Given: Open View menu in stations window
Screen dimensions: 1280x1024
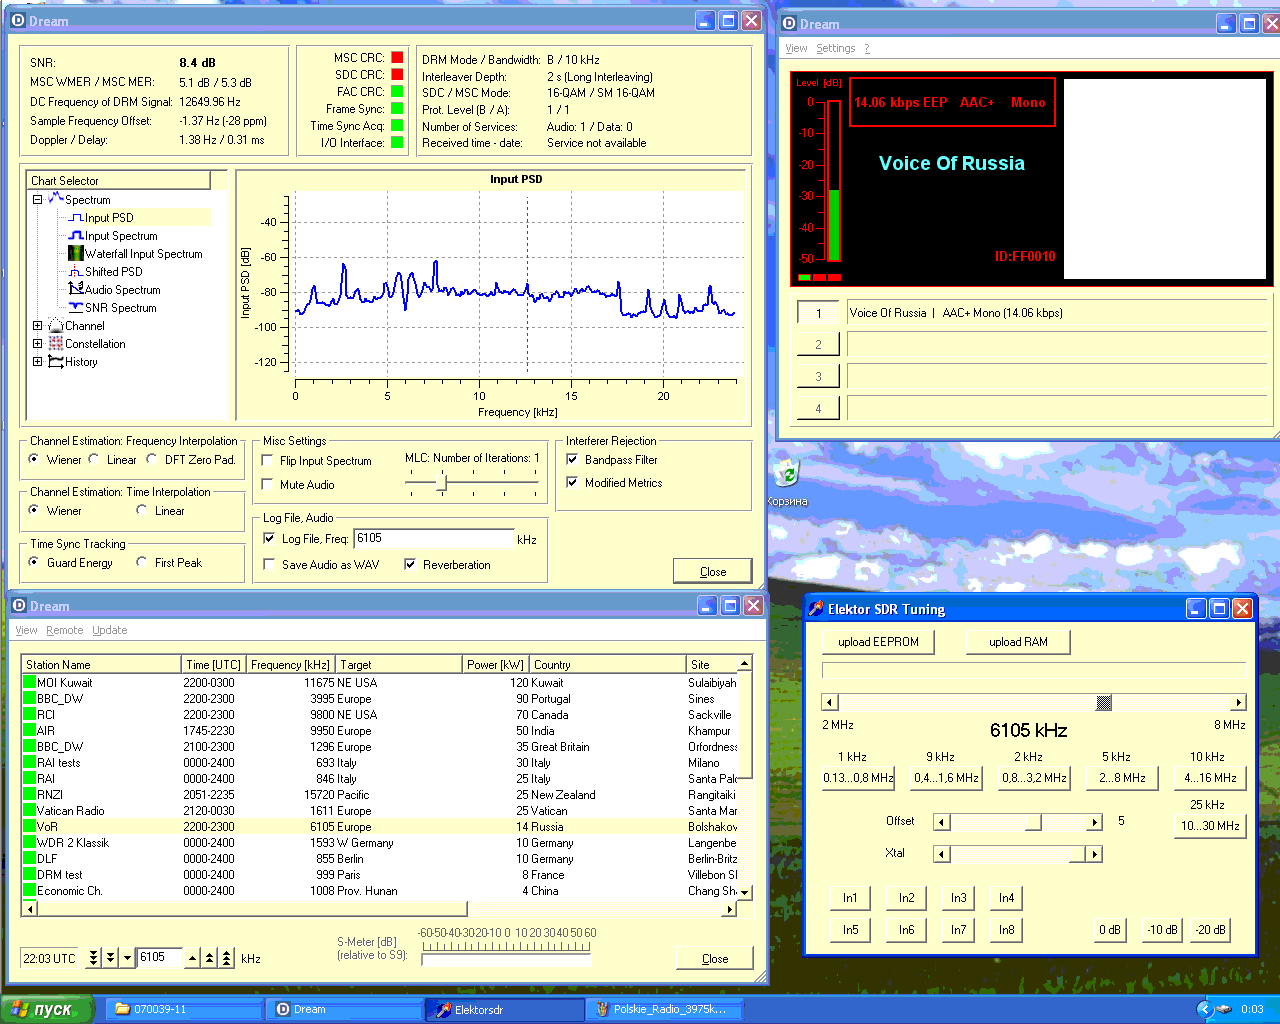Looking at the screenshot, I should tap(26, 630).
